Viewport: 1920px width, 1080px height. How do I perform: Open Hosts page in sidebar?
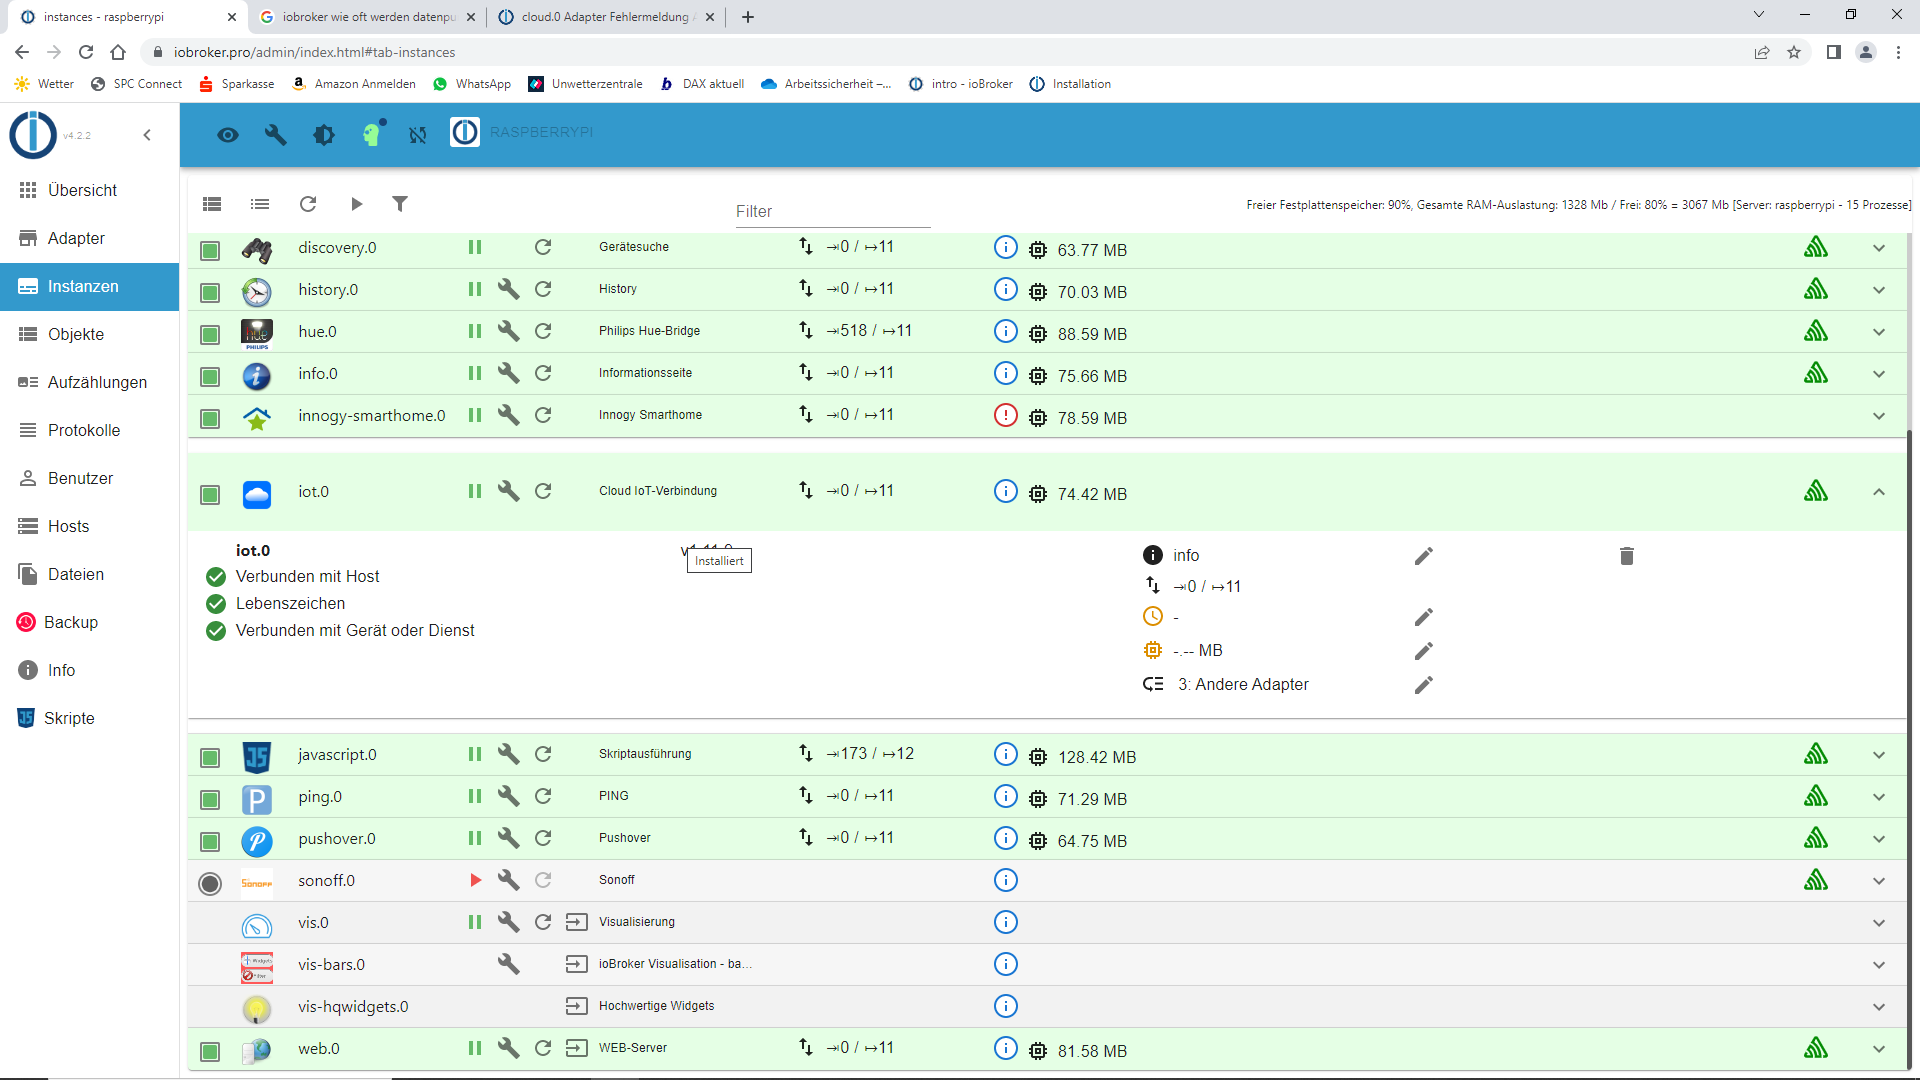coord(89,526)
